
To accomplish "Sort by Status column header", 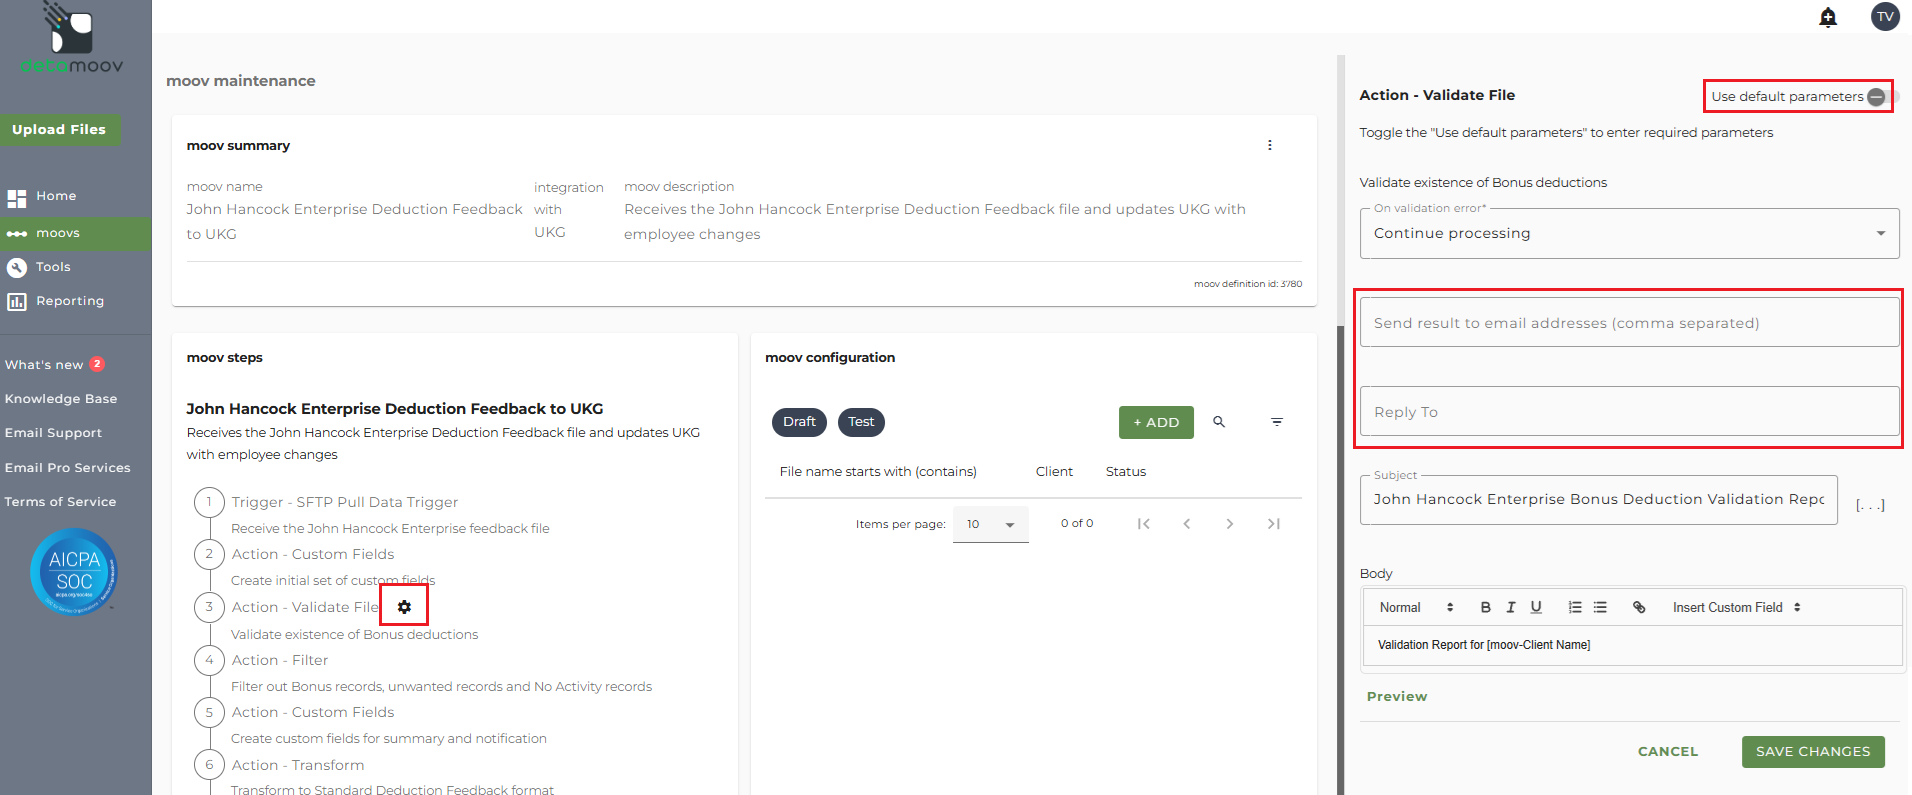I will (1126, 472).
